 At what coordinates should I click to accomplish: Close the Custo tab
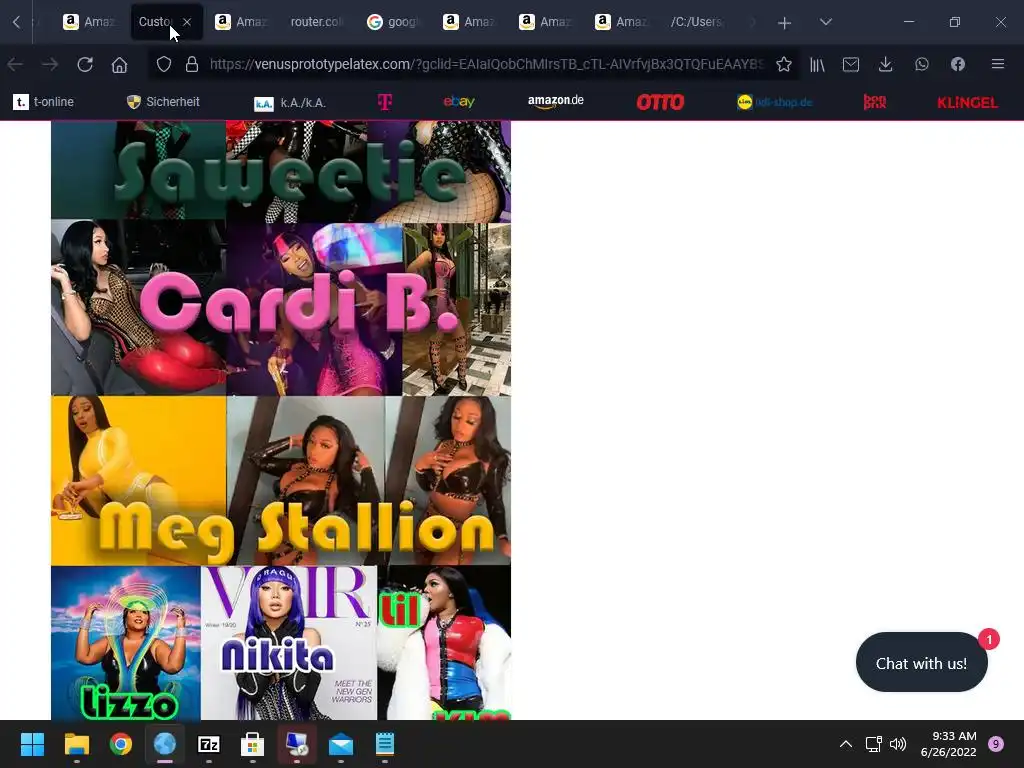pyautogui.click(x=187, y=22)
